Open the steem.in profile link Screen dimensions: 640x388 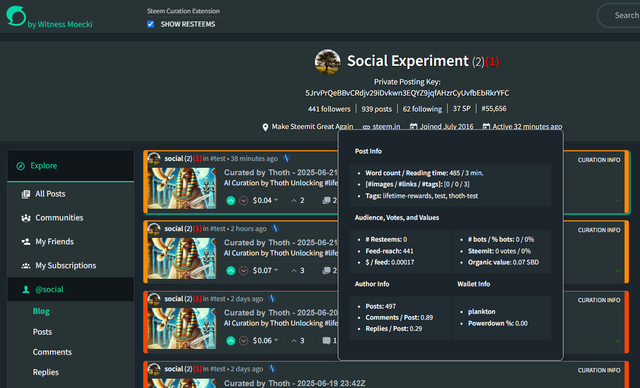pyautogui.click(x=386, y=126)
